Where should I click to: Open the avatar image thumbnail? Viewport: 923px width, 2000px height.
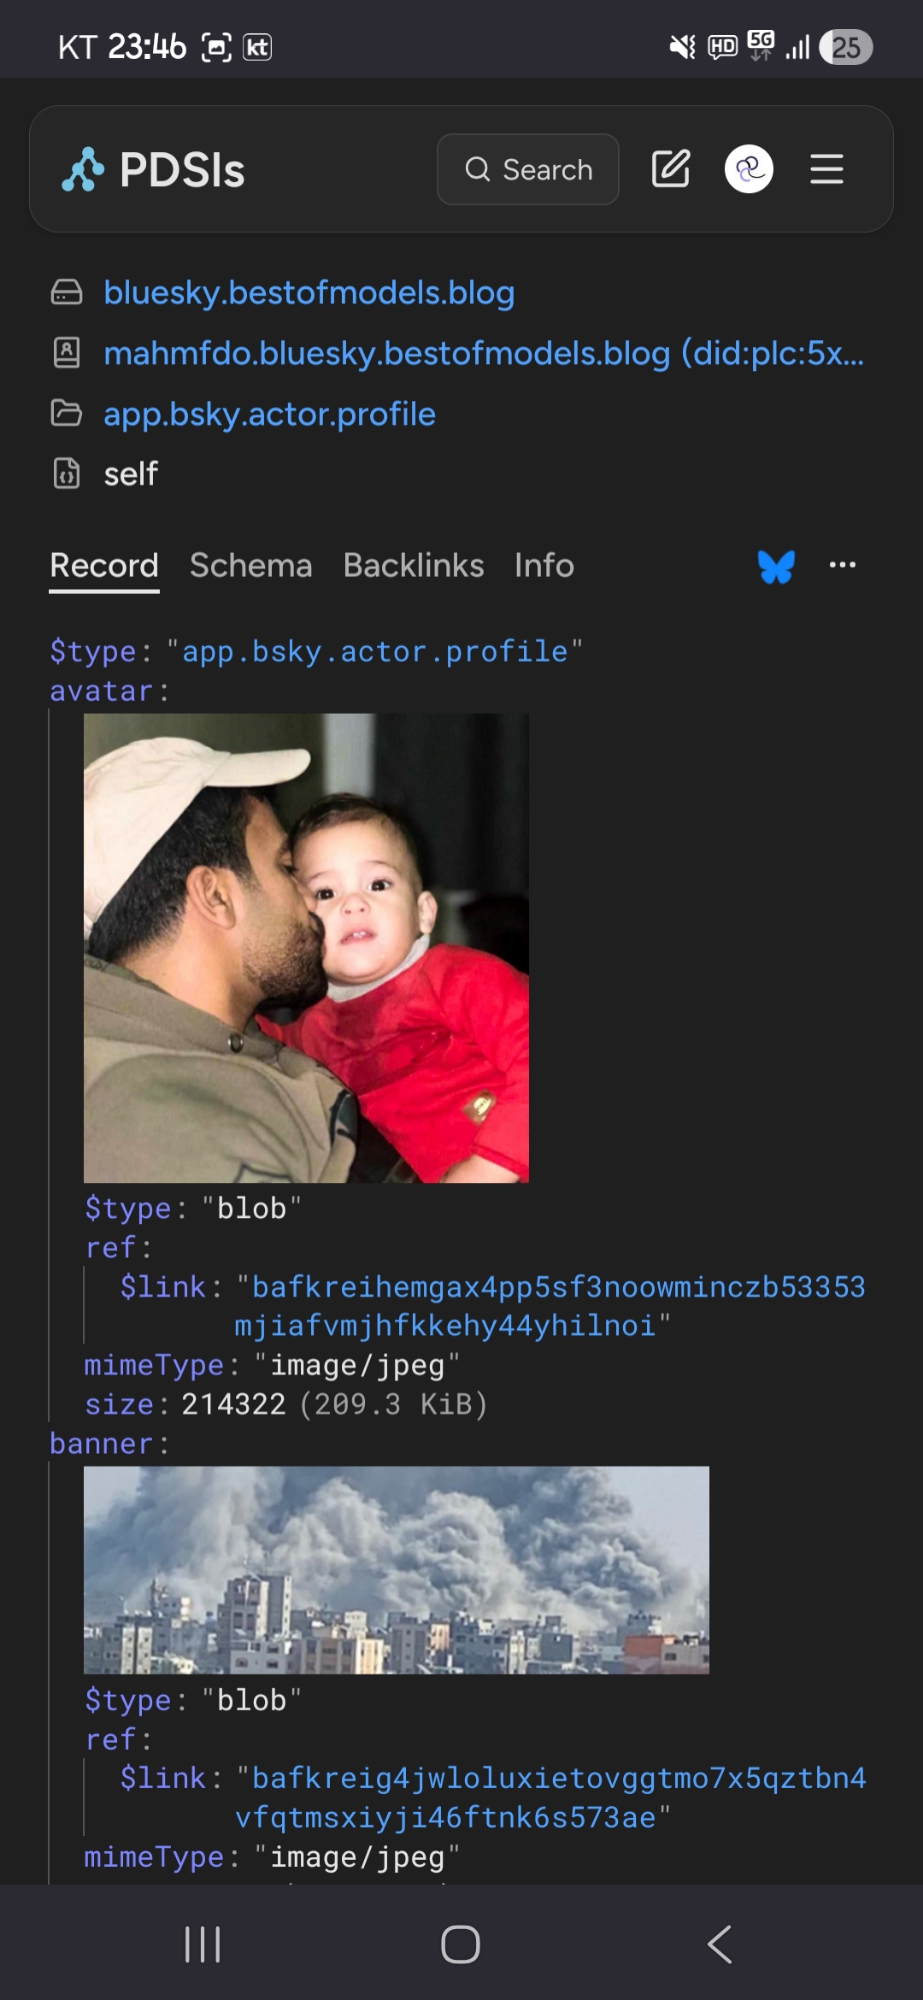(x=306, y=947)
